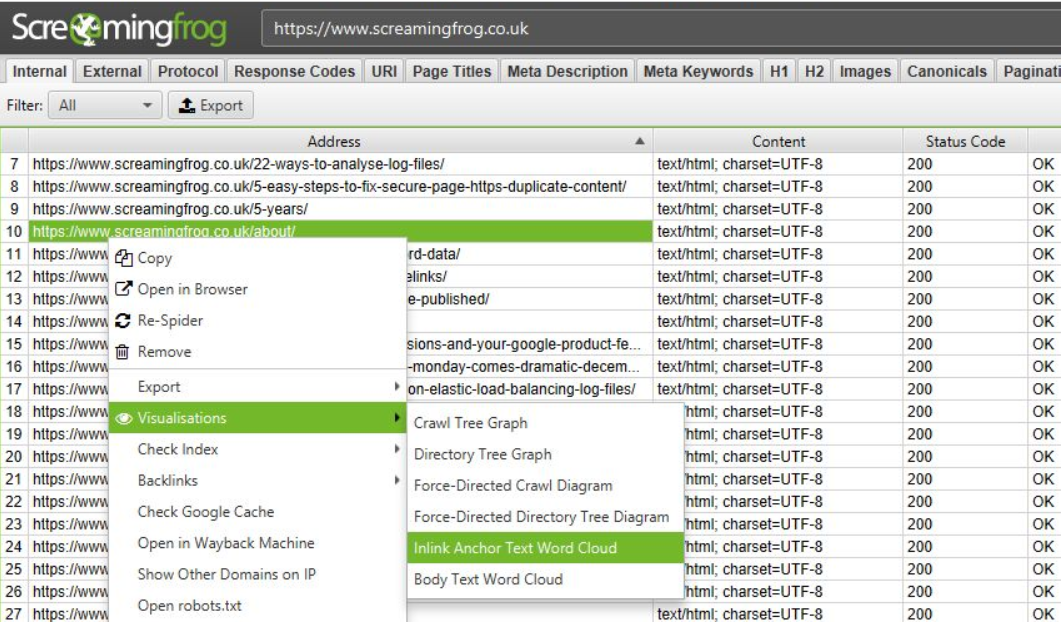Switch to the H2 tab

814,71
